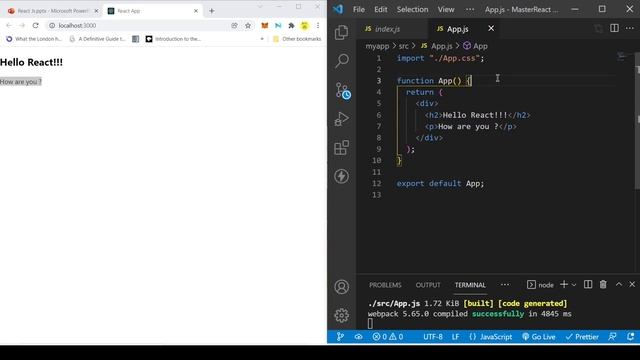Kill terminal with trash icon
The height and width of the screenshot is (360, 640).
point(603,284)
